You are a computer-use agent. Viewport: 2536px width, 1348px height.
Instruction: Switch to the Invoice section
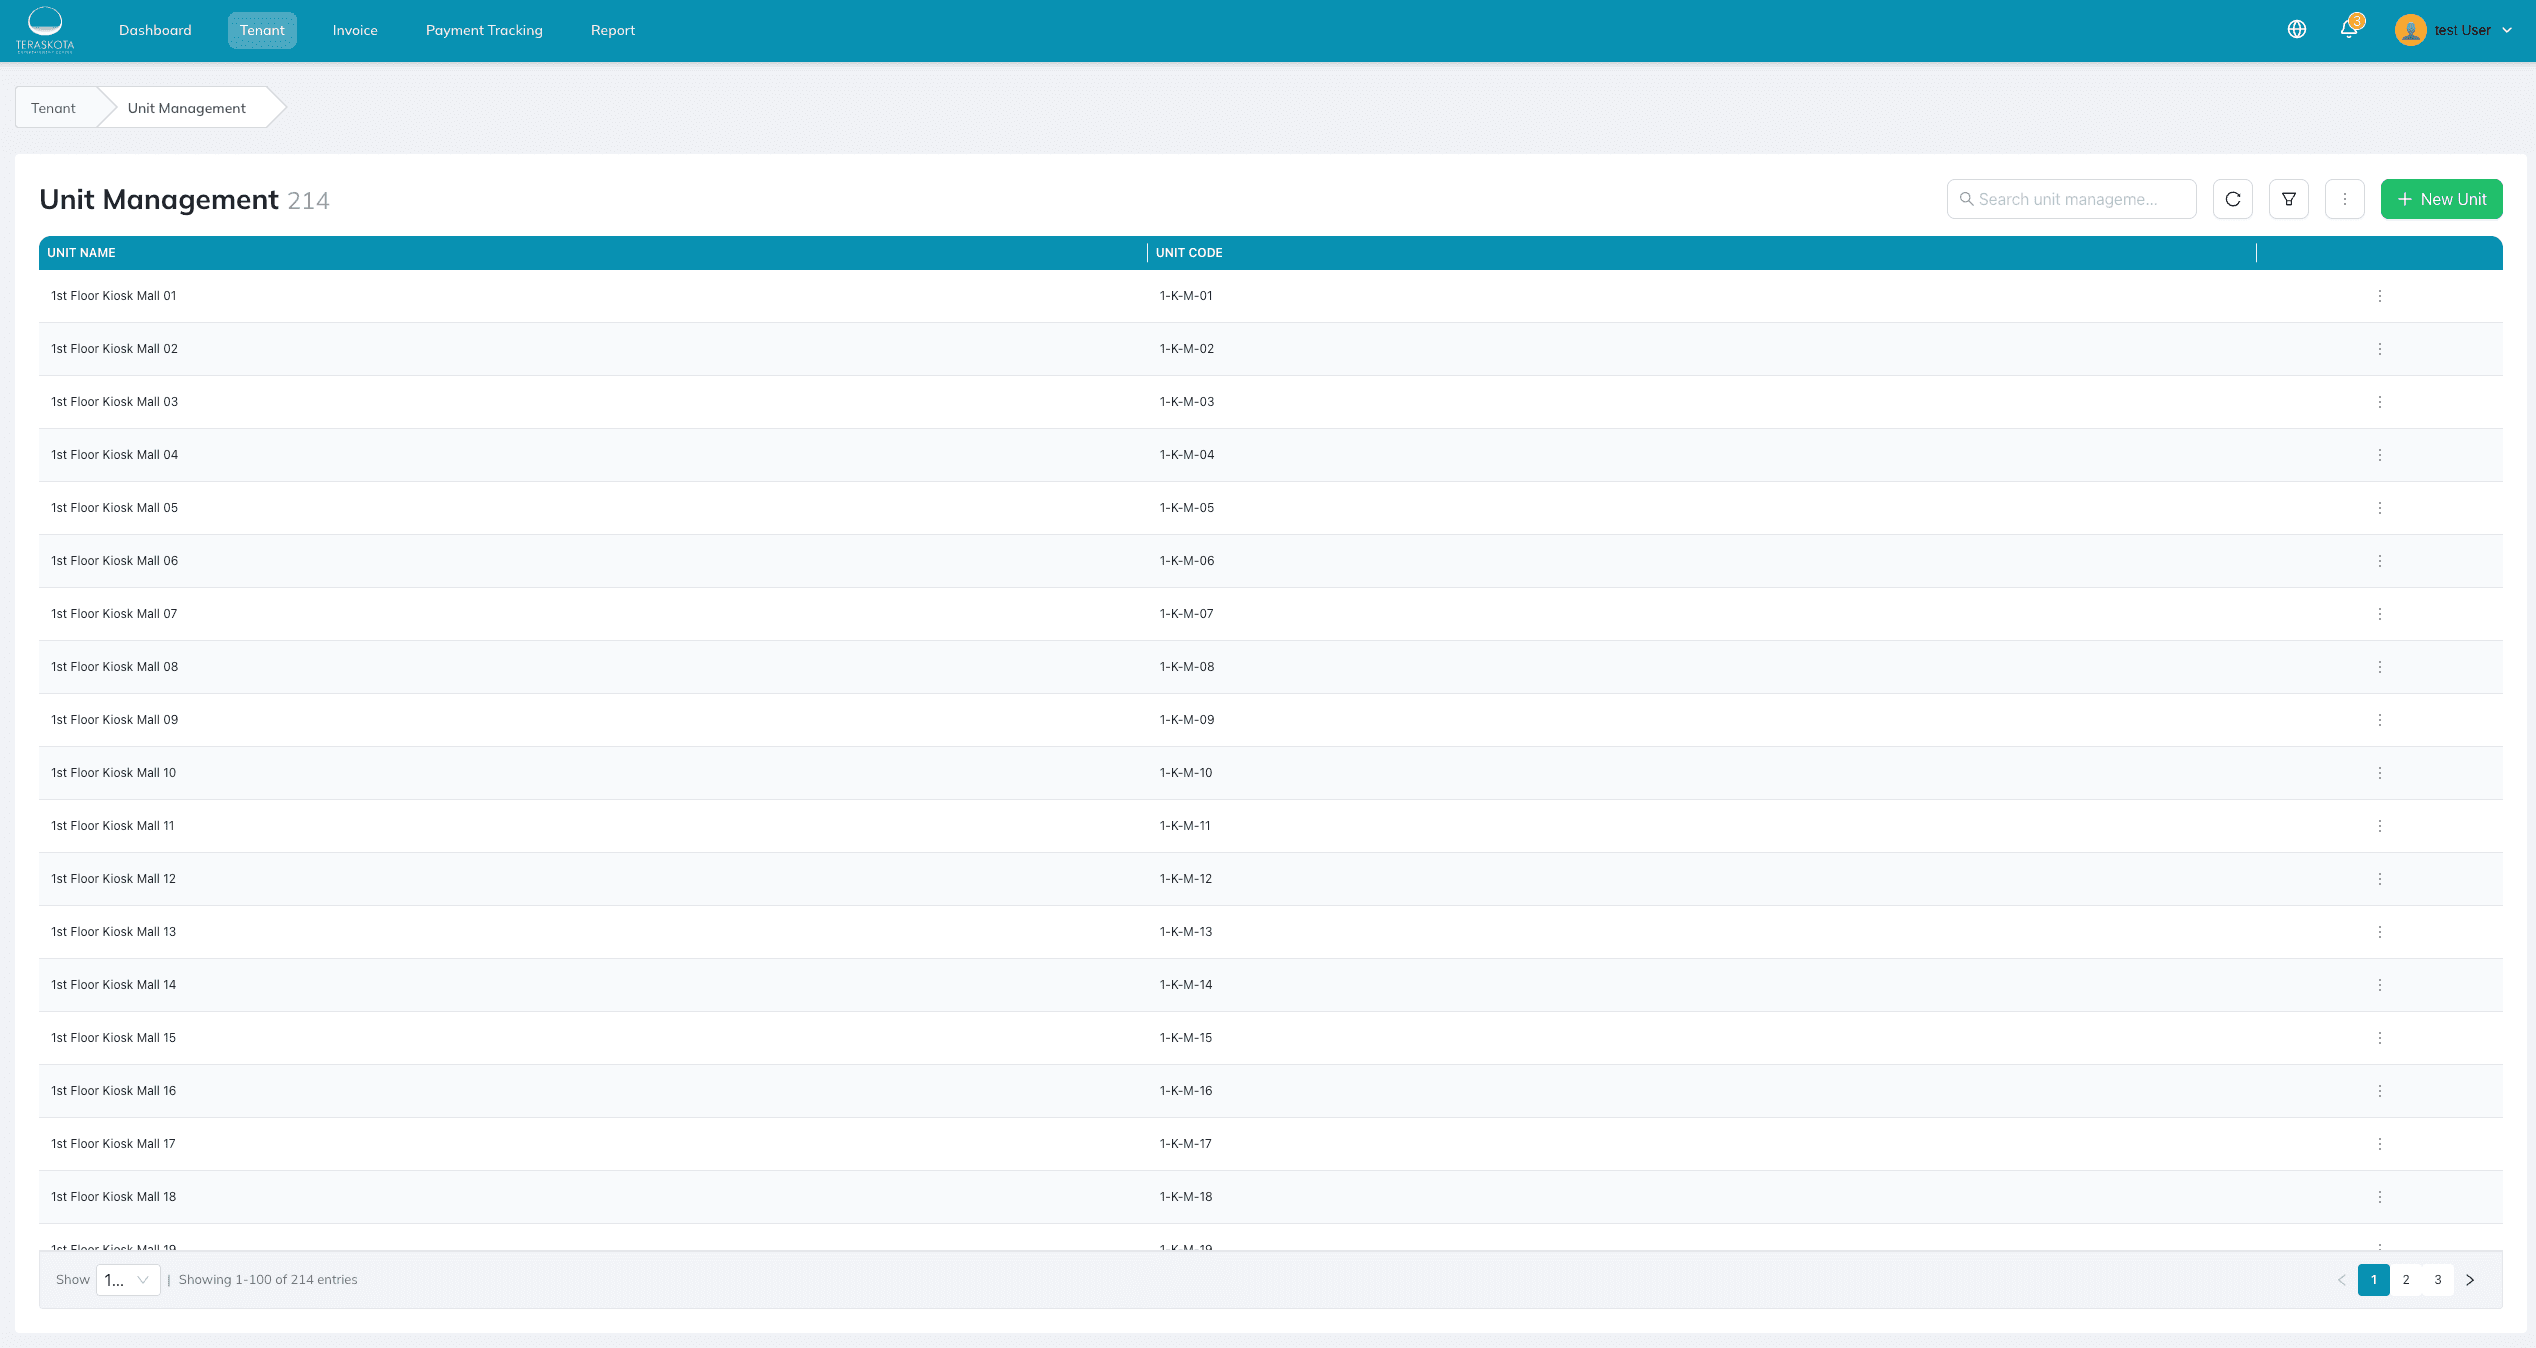click(x=355, y=30)
